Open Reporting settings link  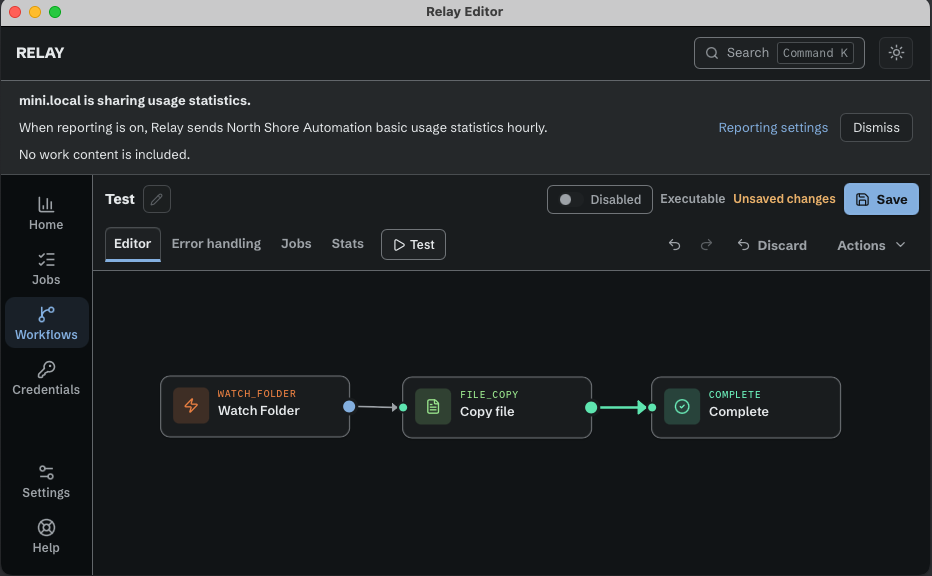[x=773, y=128]
